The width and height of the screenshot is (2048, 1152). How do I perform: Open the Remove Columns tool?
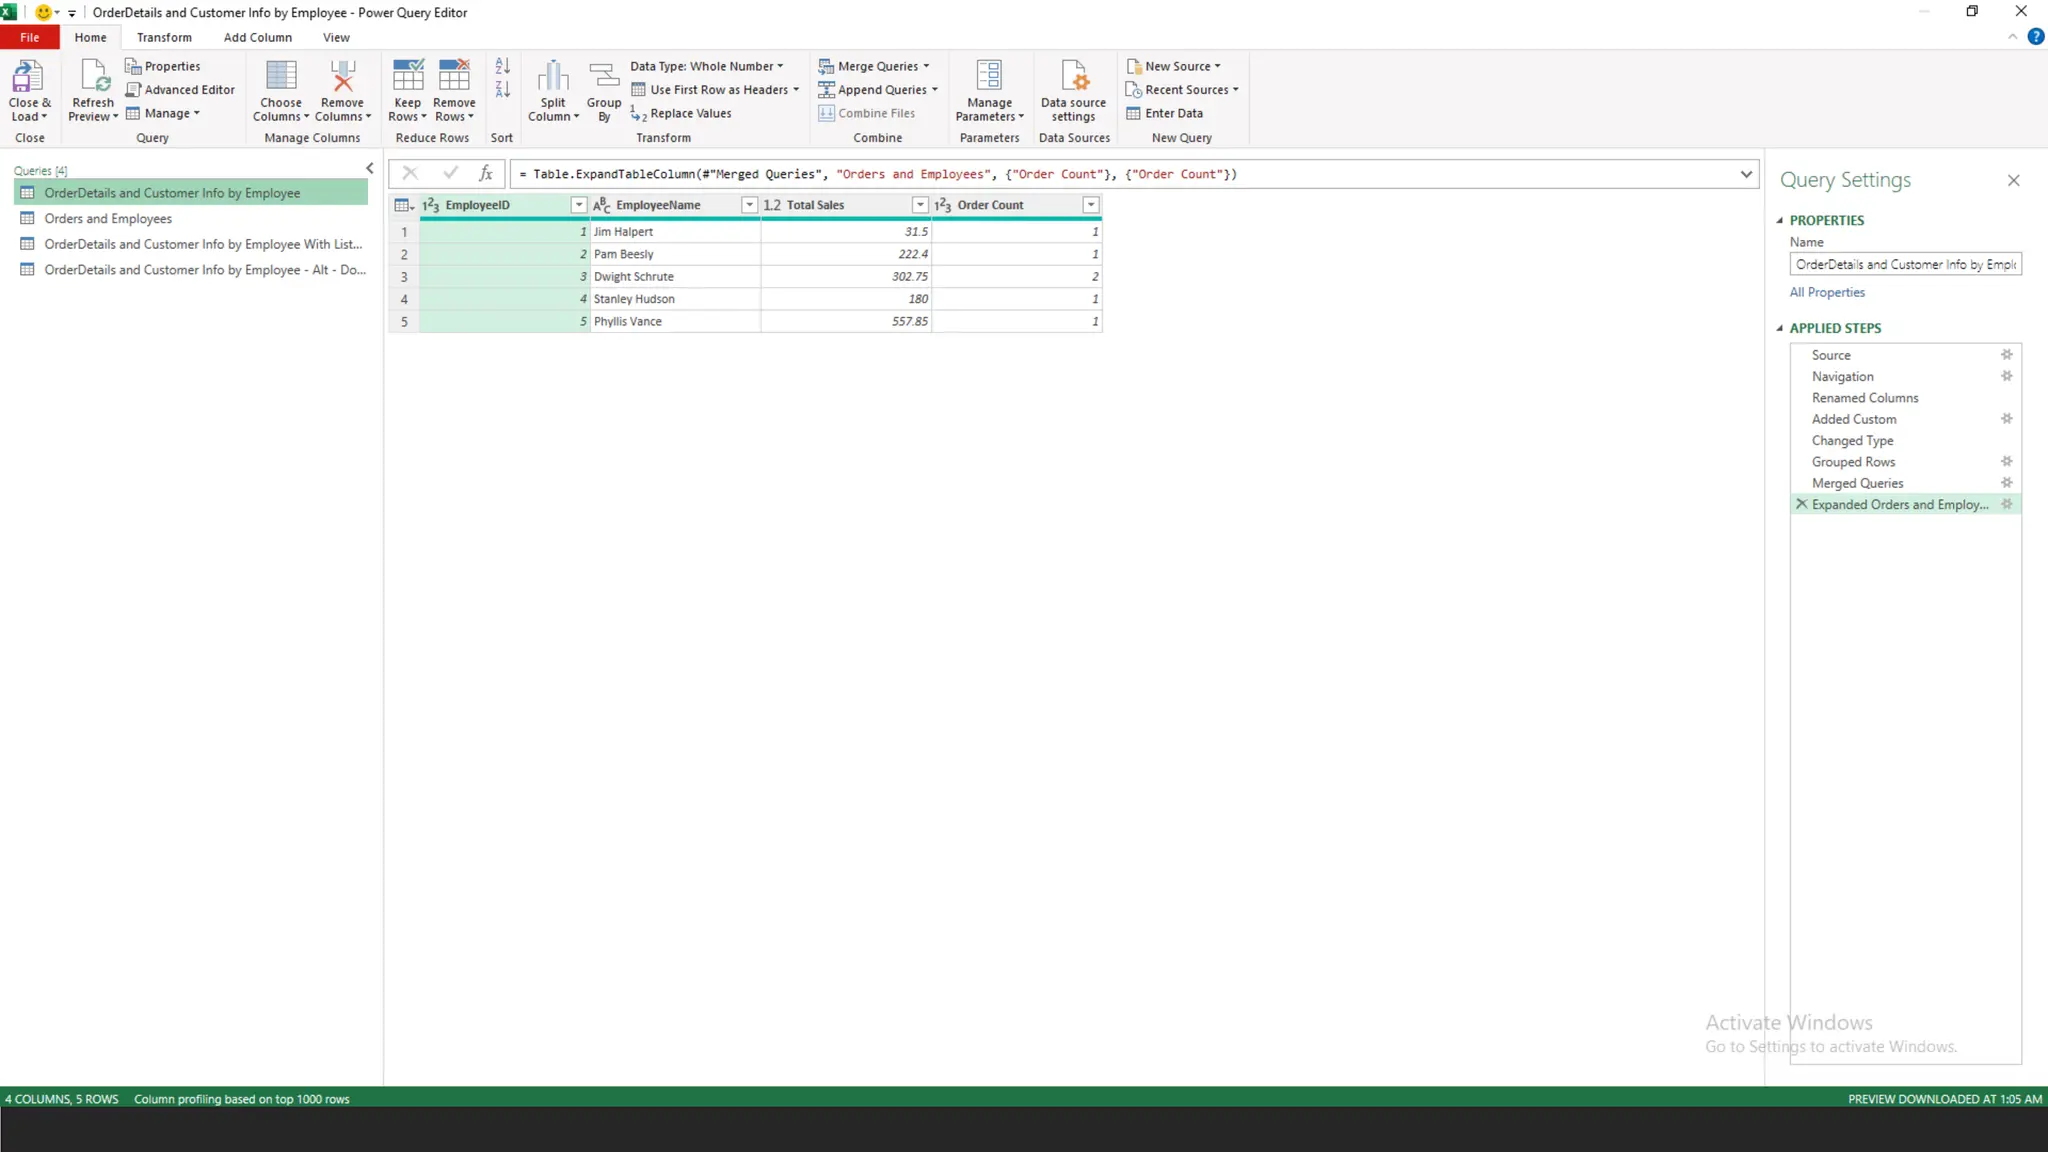click(x=342, y=78)
